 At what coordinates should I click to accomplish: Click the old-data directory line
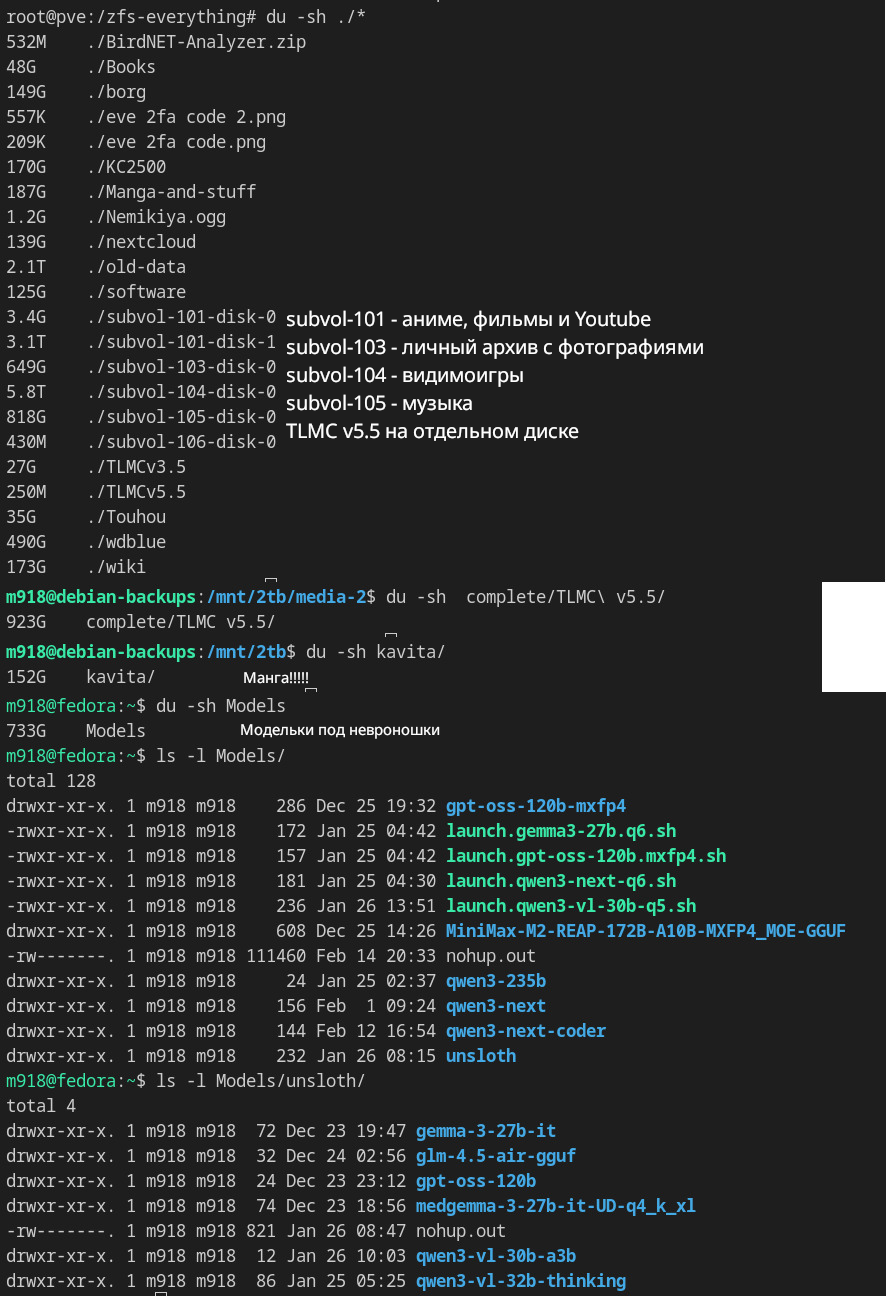pyautogui.click(x=136, y=267)
